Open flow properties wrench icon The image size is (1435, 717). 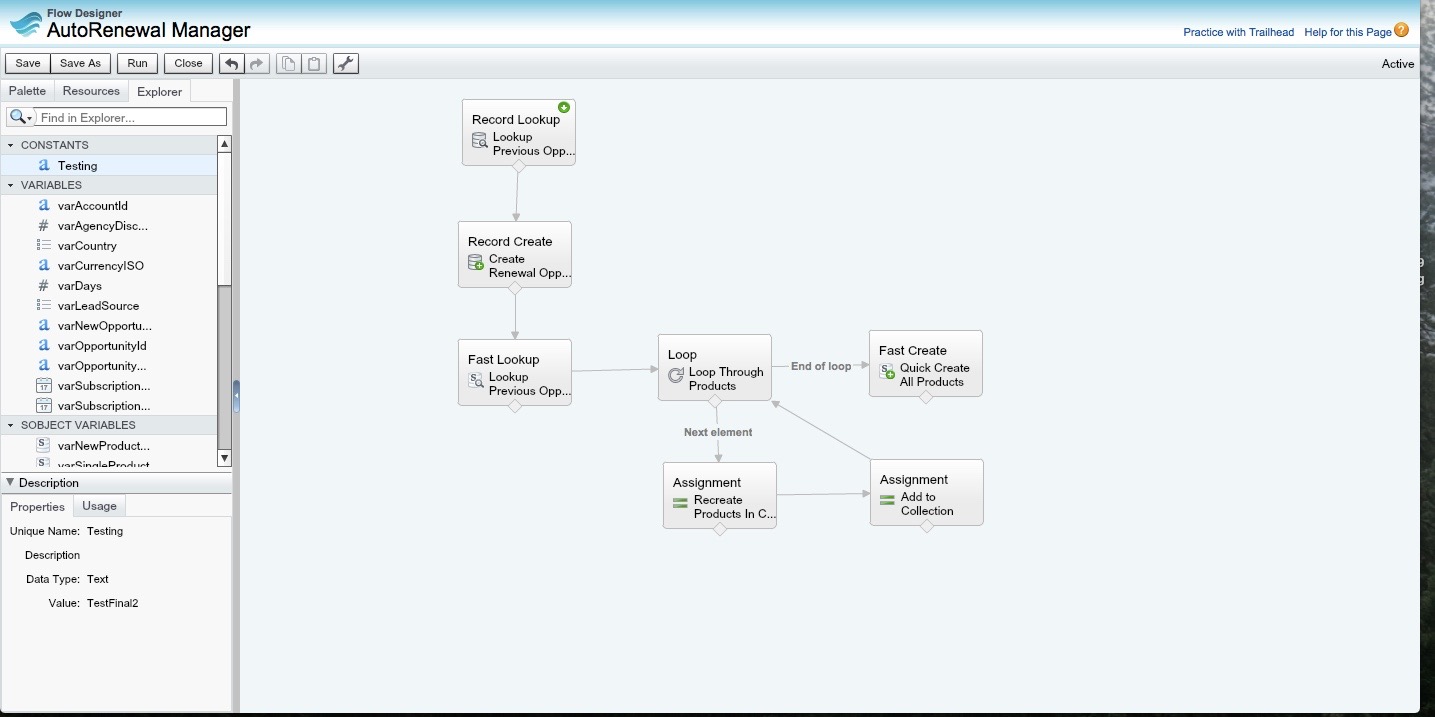[x=346, y=63]
